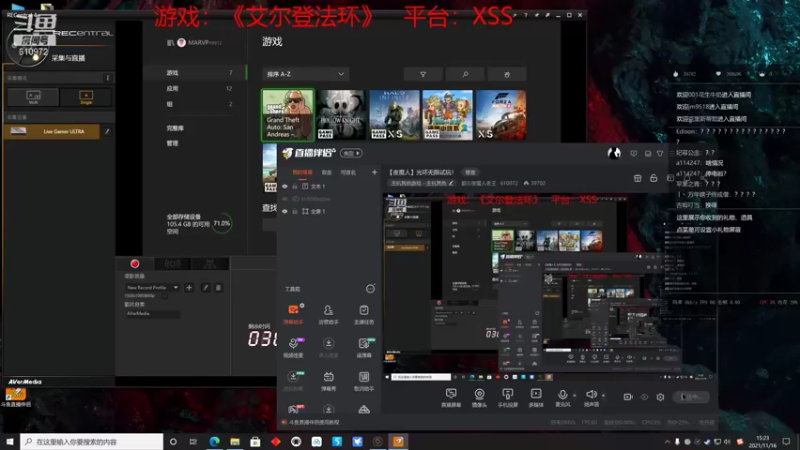
Task: Open 主播任务 tool
Action: [x=364, y=314]
